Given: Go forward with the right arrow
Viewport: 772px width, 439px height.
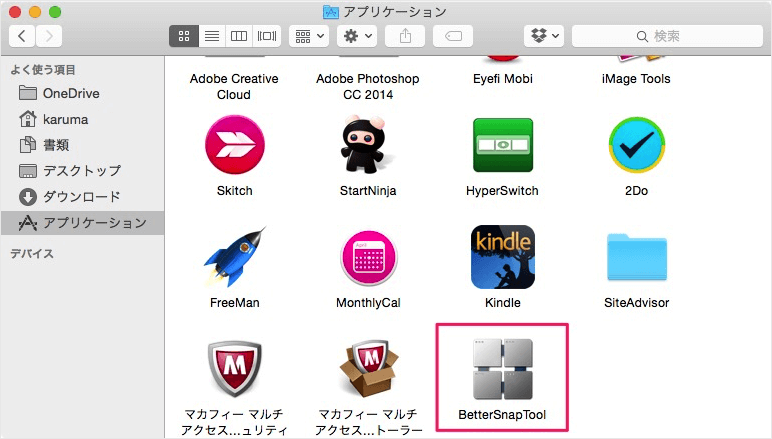Looking at the screenshot, I should coord(49,36).
